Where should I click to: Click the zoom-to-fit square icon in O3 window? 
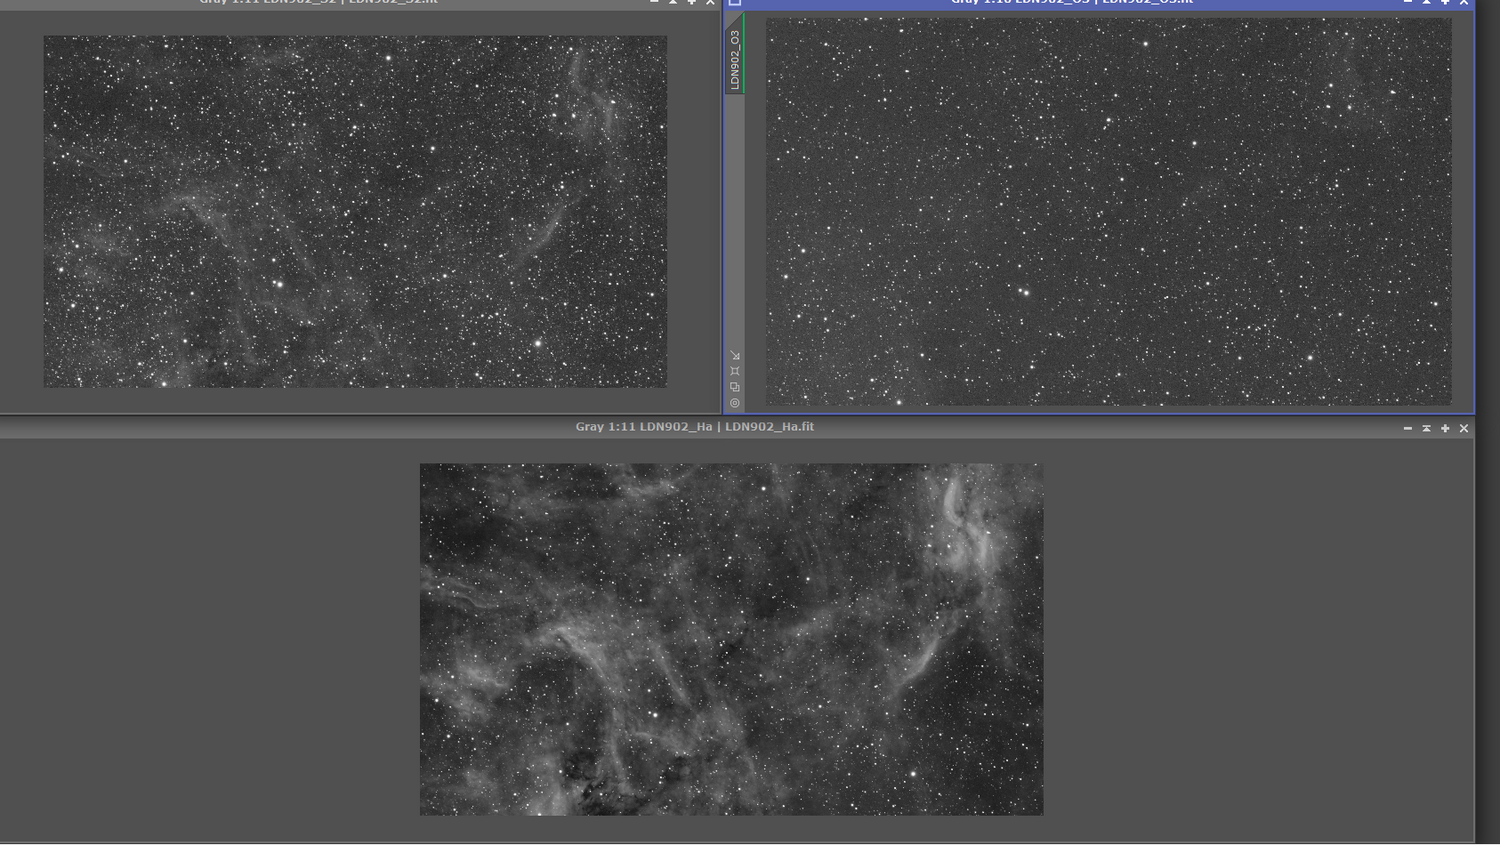(x=735, y=371)
